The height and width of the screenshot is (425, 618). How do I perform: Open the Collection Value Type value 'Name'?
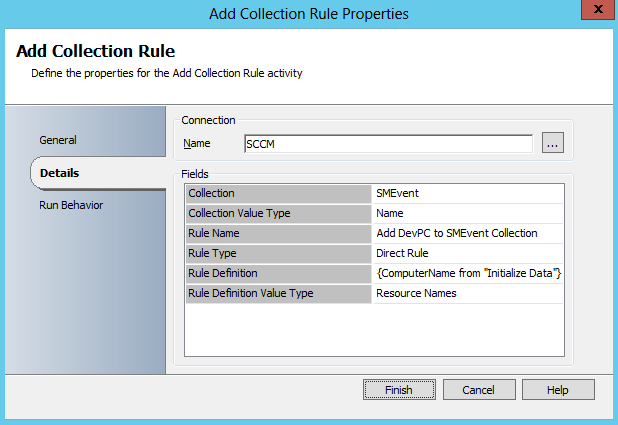[x=467, y=213]
